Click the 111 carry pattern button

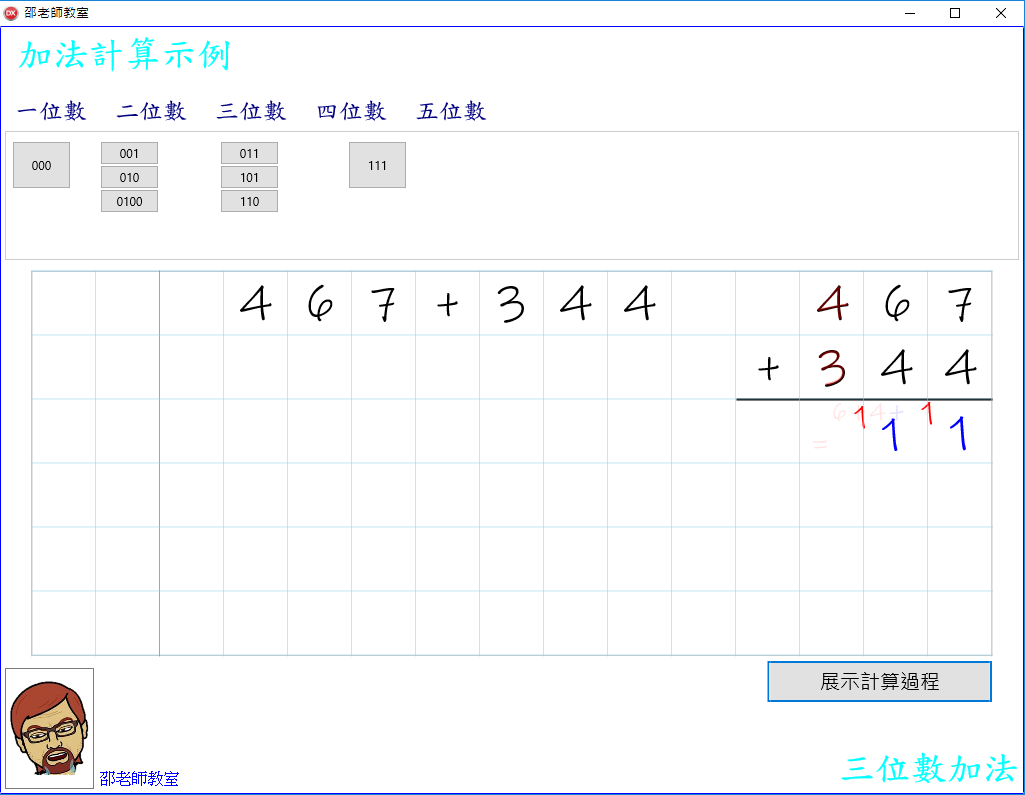click(377, 165)
